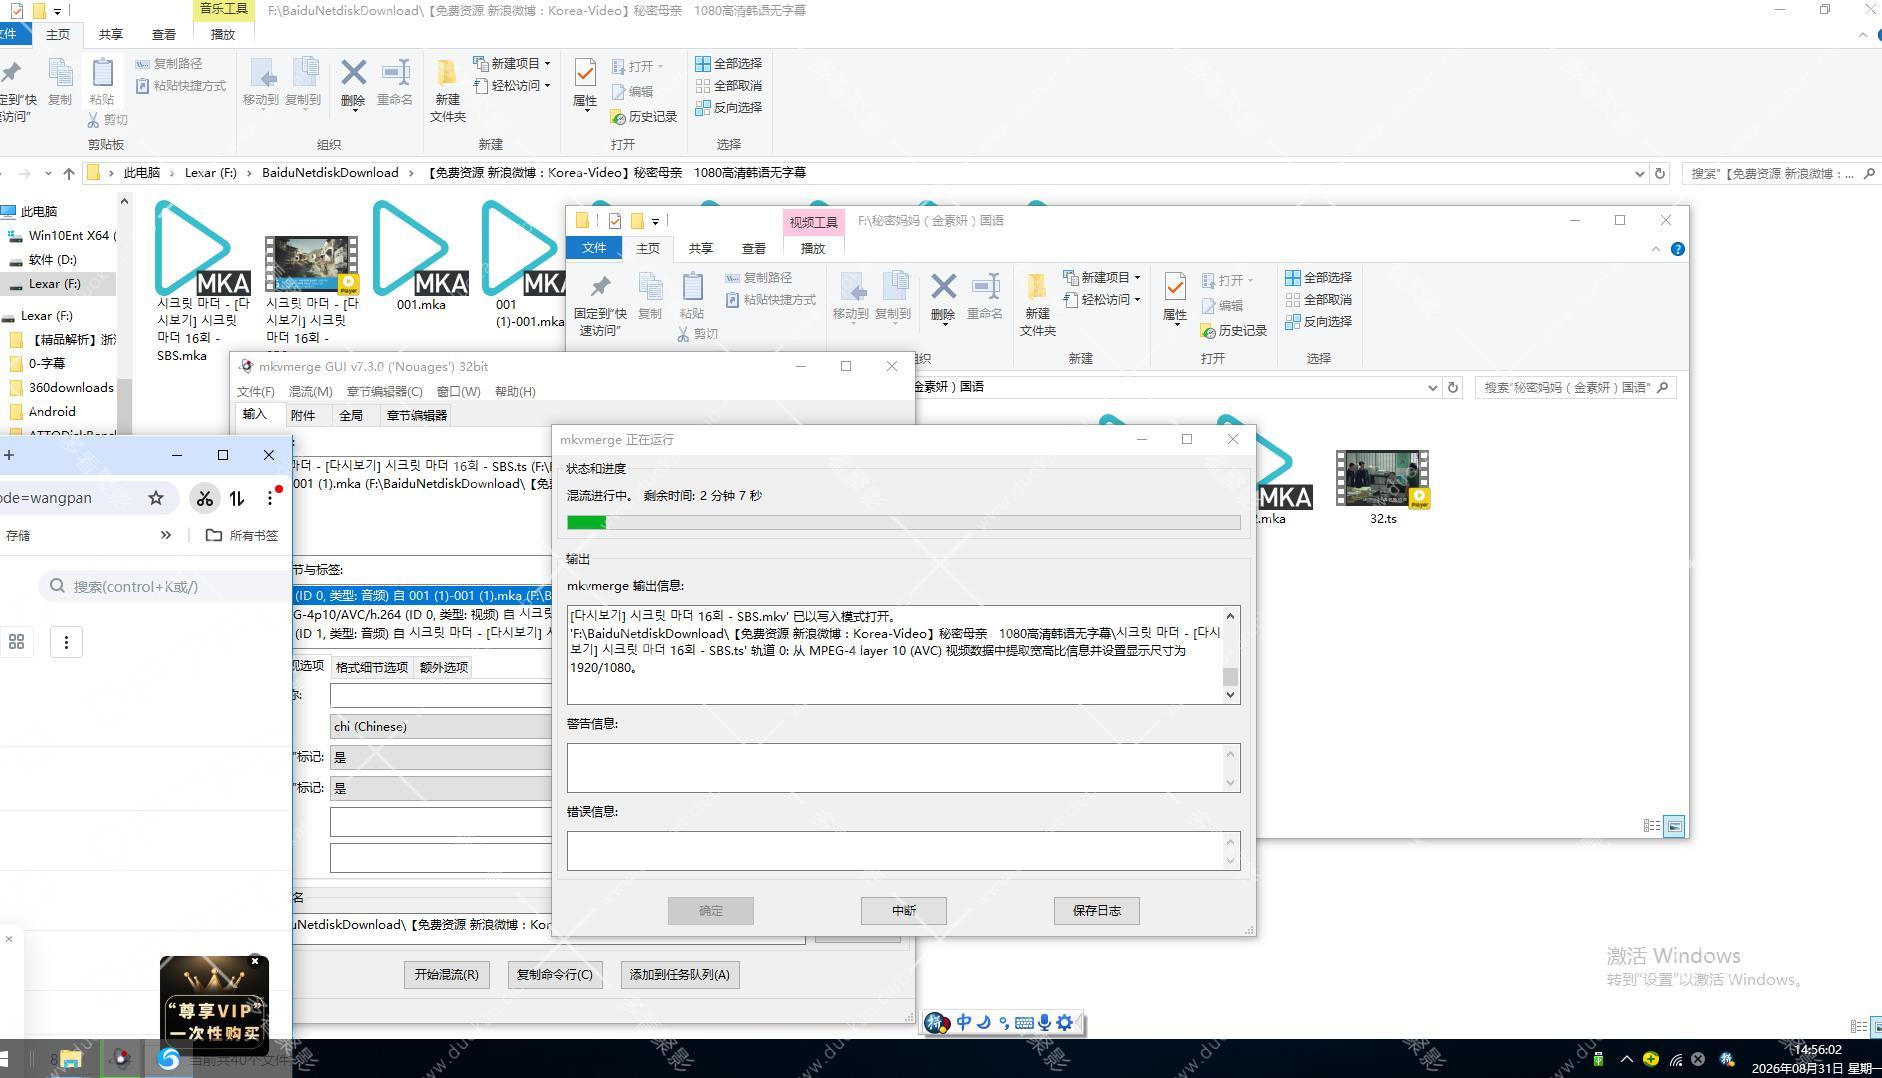
Task: Click Invert Selection (反向选择) in the BaiduNetdiskDownload Explorer ribbon
Action: click(x=729, y=107)
